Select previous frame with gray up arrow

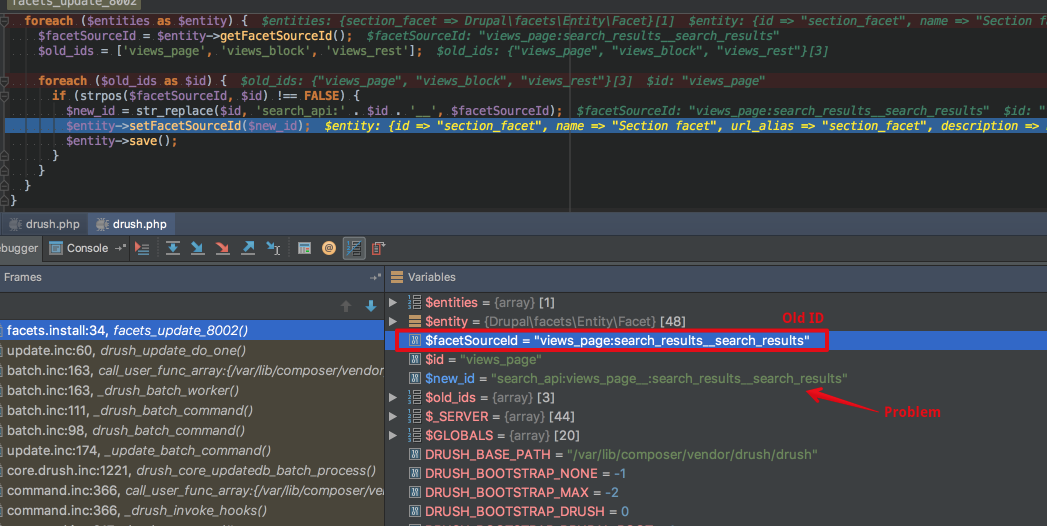click(x=346, y=306)
